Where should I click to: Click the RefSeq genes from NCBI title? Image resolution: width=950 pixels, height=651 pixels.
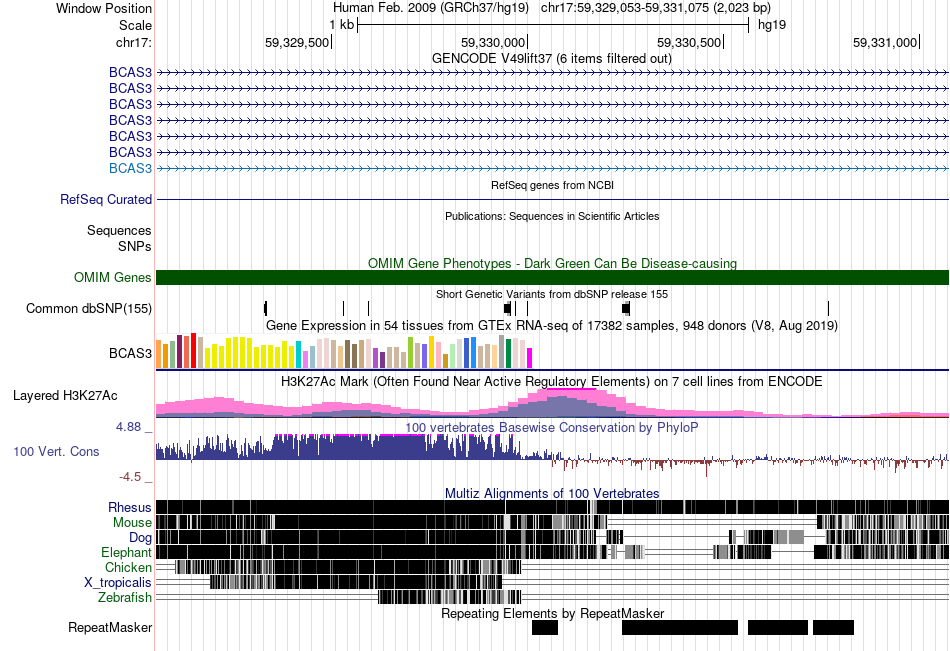(553, 185)
